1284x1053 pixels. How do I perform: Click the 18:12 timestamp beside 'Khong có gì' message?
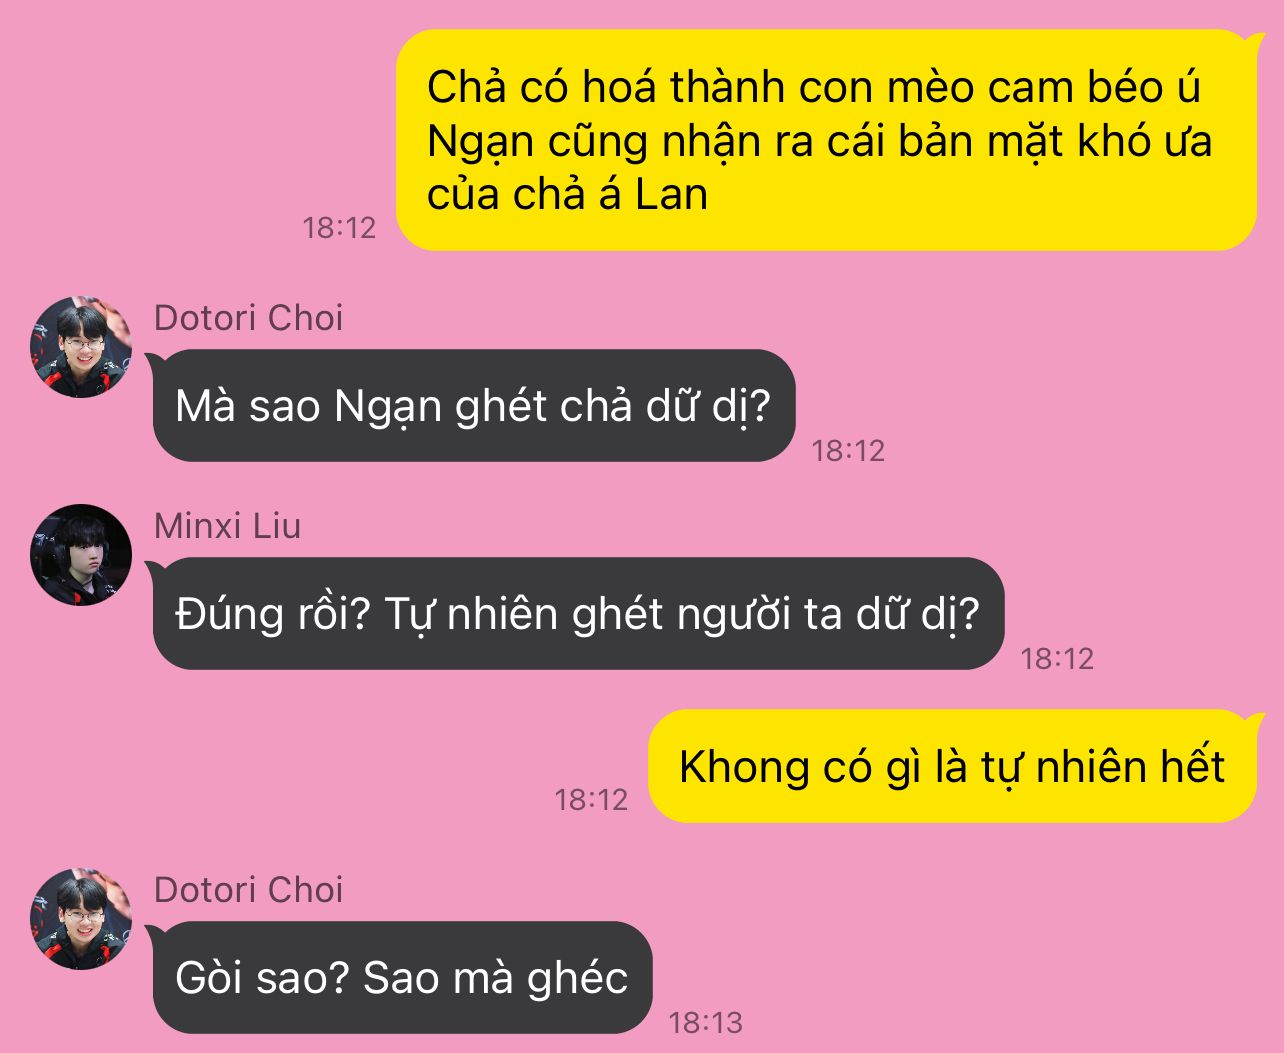tap(592, 800)
